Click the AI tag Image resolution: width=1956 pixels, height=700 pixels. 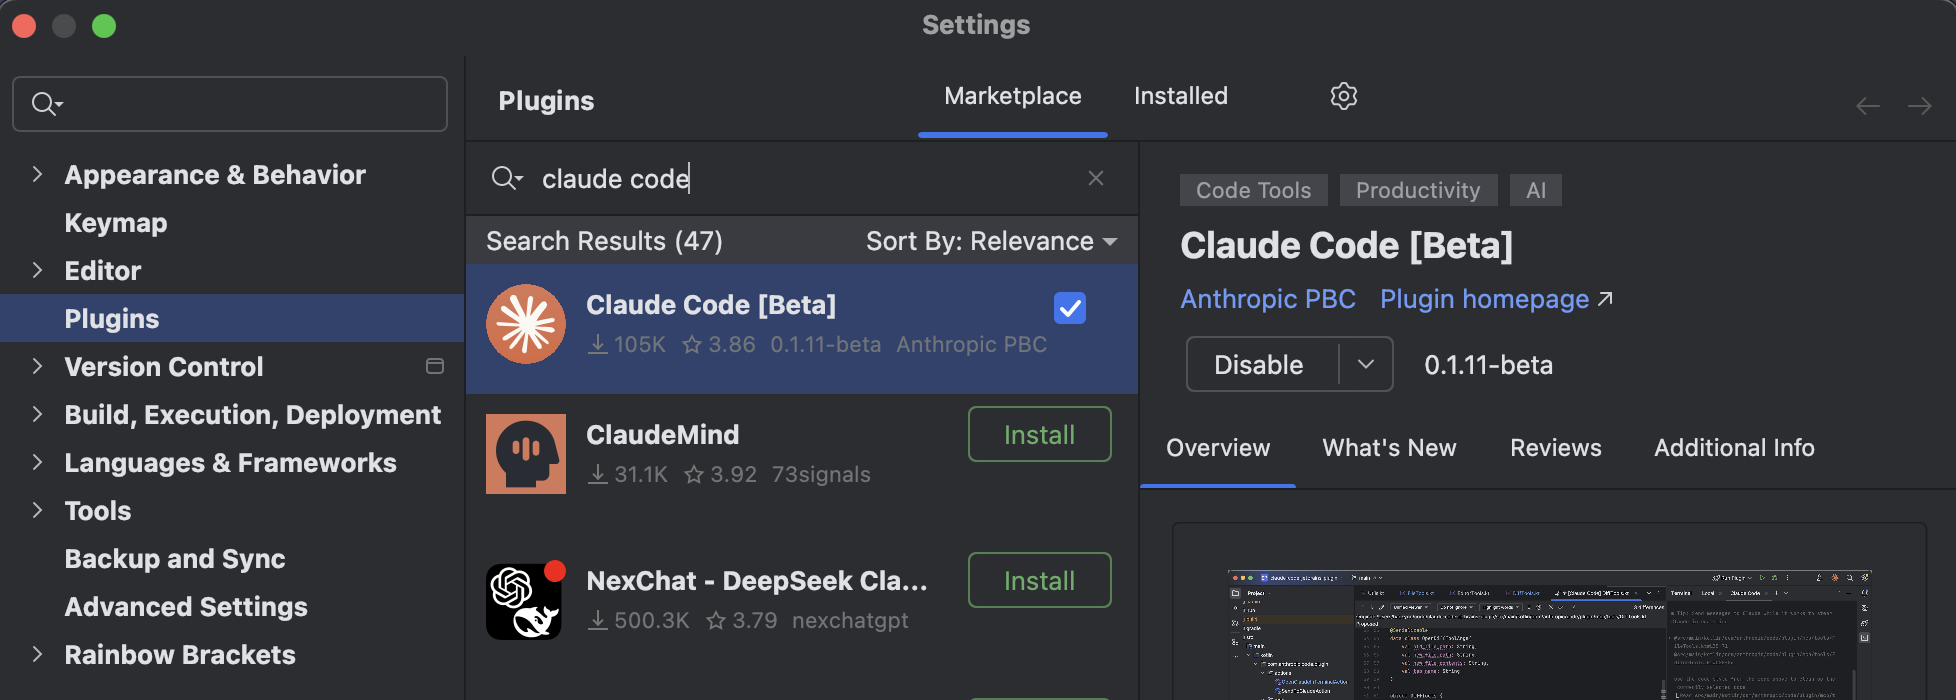coord(1536,190)
